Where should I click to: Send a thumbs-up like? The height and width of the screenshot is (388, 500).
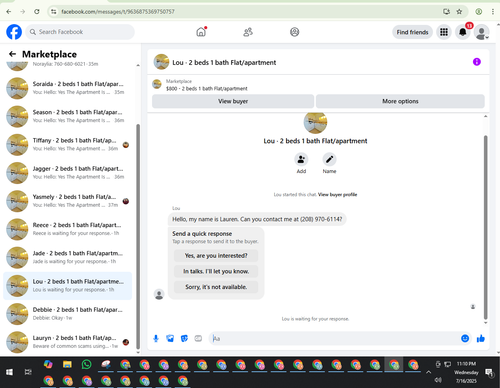[x=481, y=339]
